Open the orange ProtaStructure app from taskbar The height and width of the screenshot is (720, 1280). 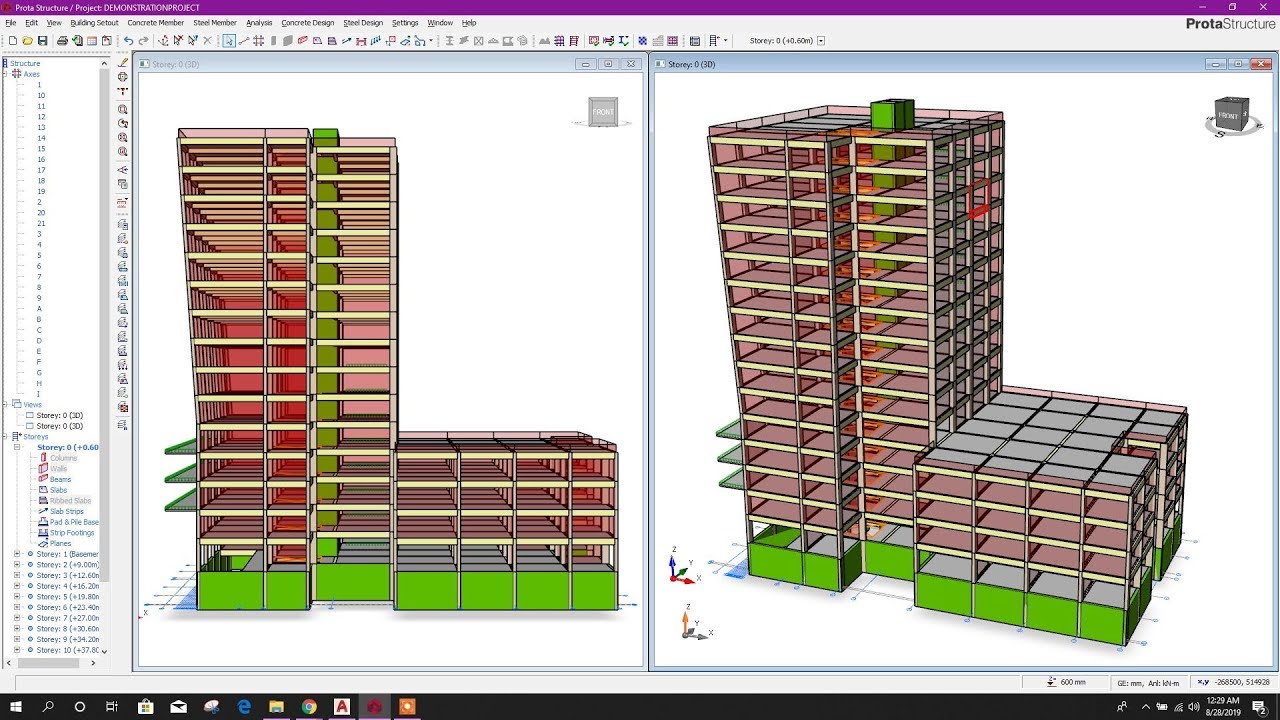click(x=406, y=707)
